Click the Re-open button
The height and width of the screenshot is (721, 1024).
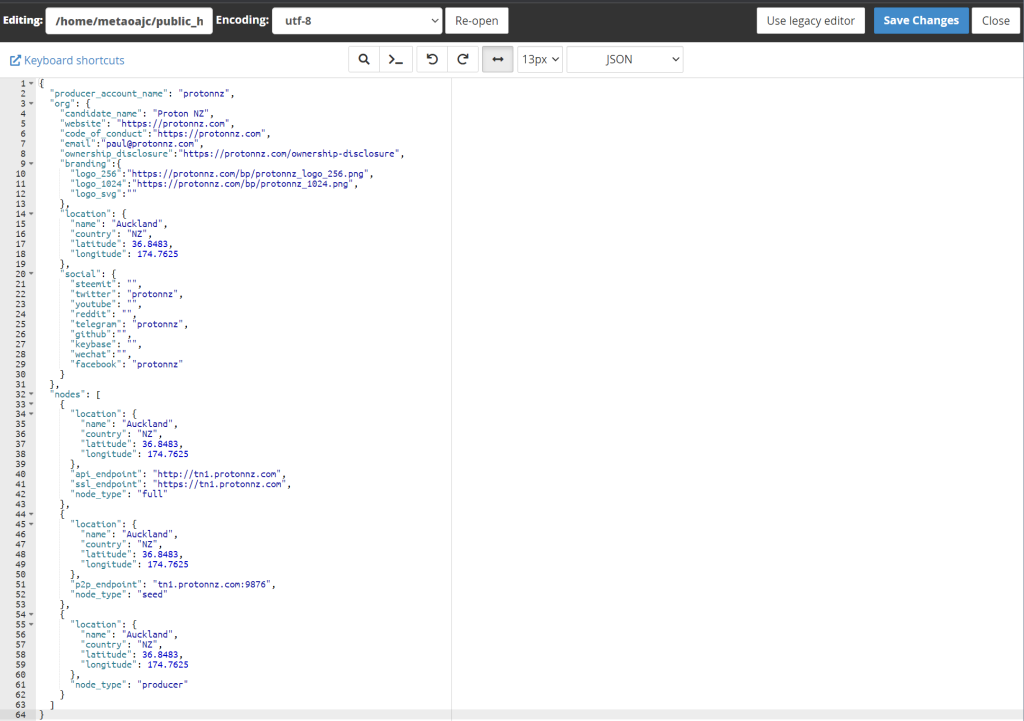coord(477,21)
